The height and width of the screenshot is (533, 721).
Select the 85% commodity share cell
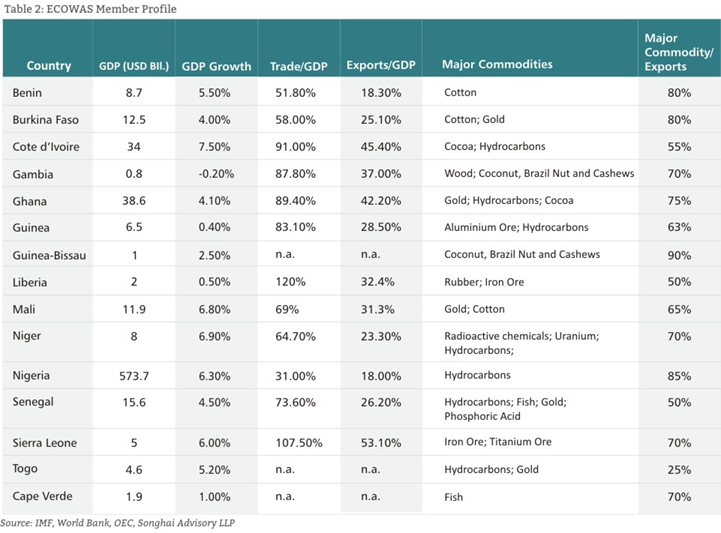pyautogui.click(x=679, y=376)
